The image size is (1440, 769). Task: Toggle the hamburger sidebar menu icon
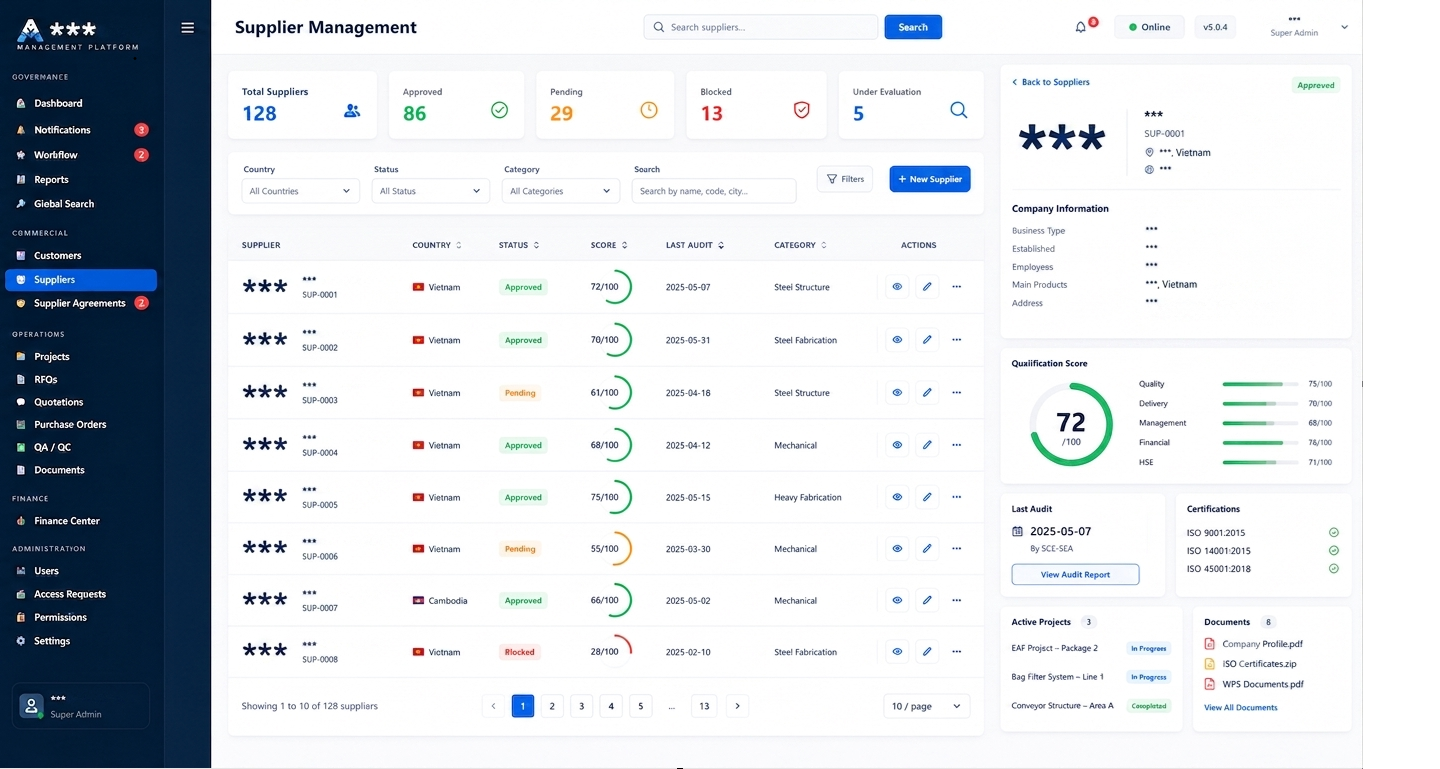pyautogui.click(x=187, y=28)
